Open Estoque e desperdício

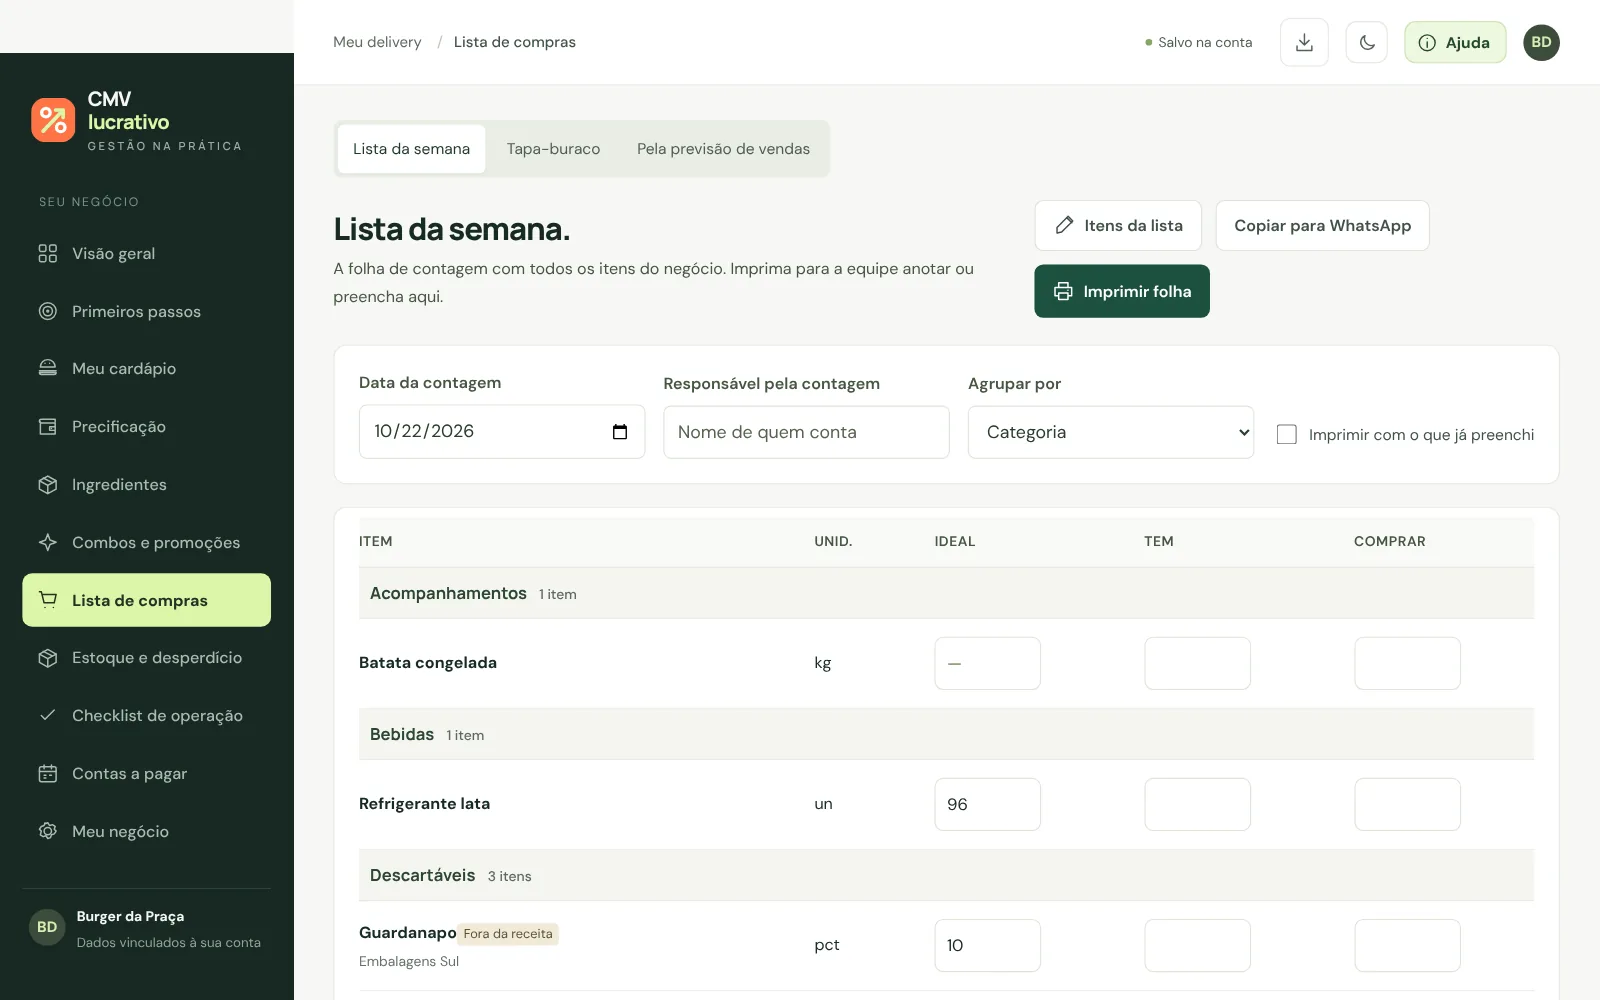coord(146,658)
